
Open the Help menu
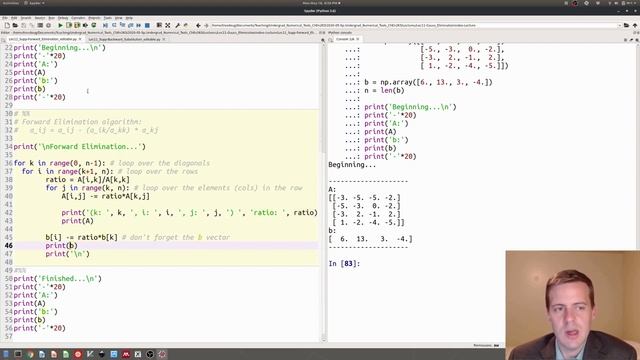click(129, 18)
